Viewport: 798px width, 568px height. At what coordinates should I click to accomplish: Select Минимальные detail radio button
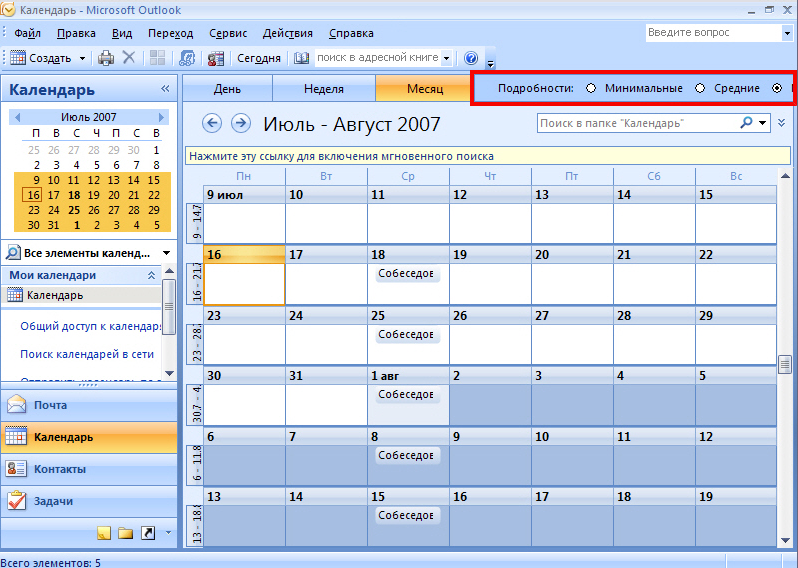click(591, 88)
